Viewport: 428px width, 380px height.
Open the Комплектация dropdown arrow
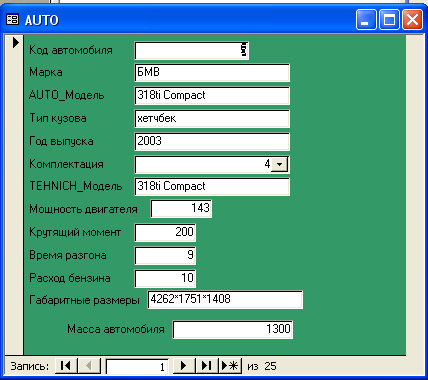279,164
